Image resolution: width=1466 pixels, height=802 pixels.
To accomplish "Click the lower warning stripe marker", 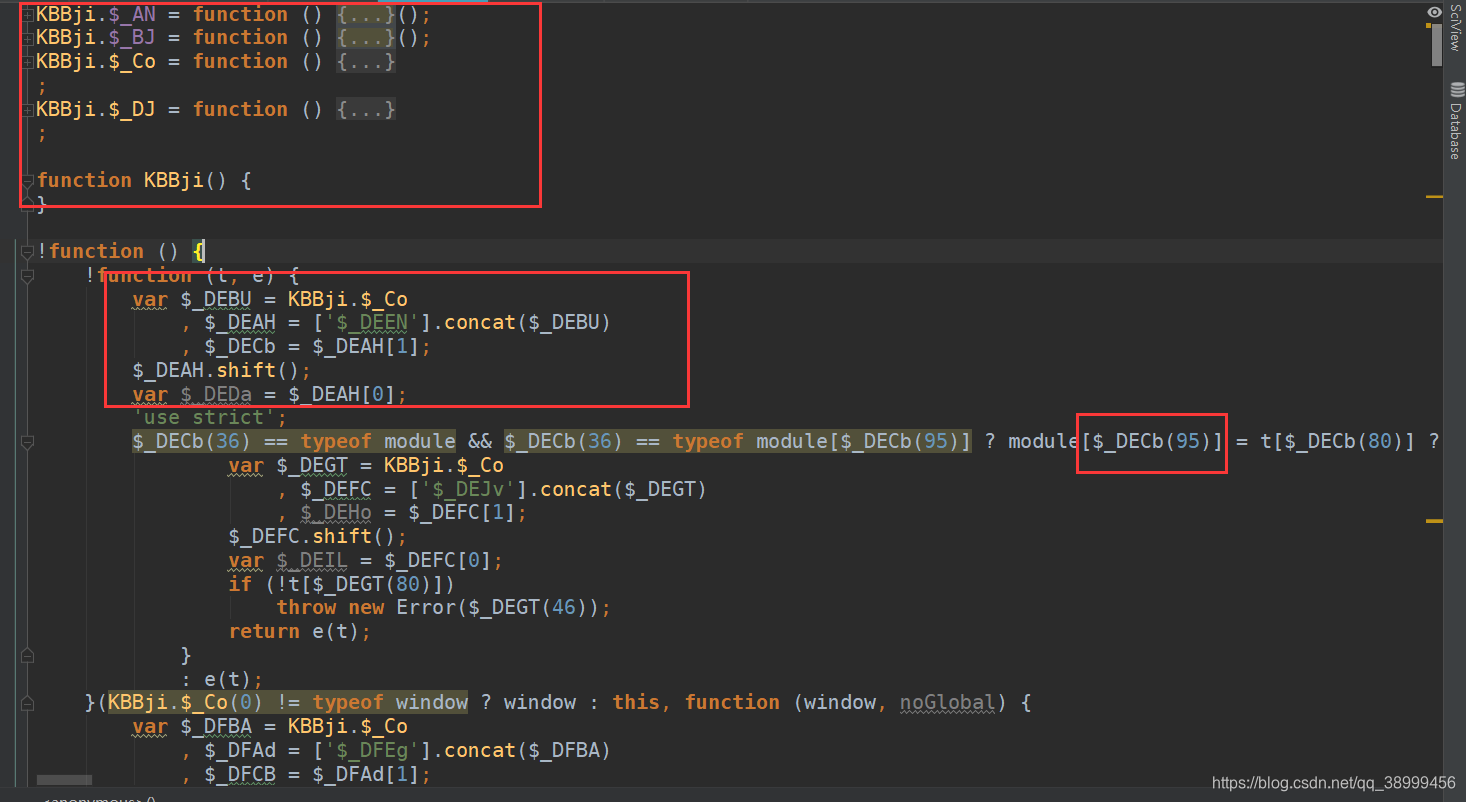I will coord(1435,521).
